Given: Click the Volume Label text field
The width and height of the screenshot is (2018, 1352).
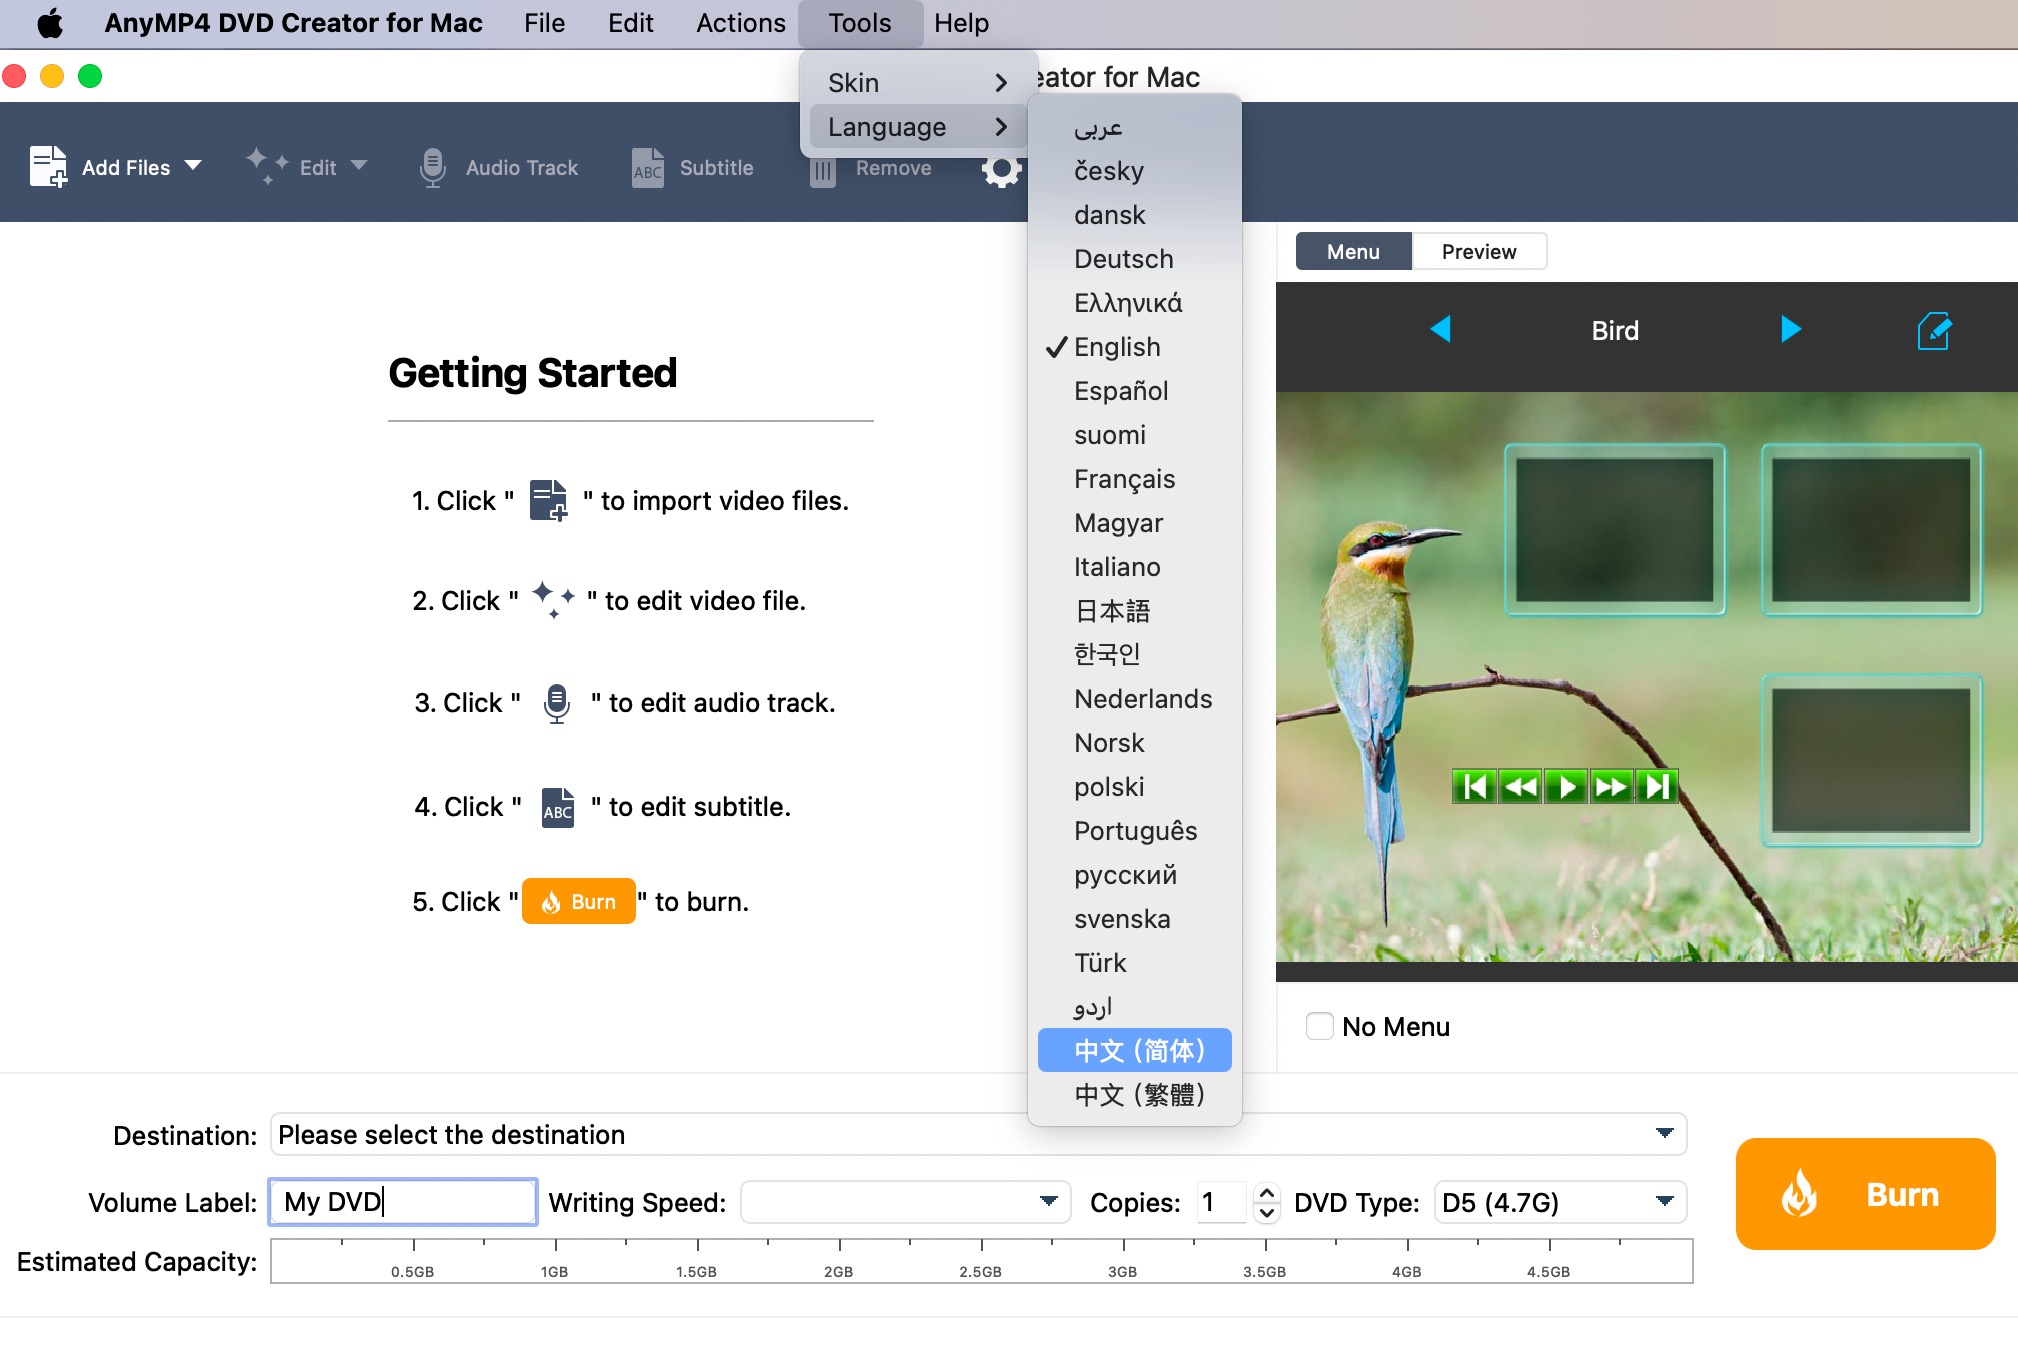Looking at the screenshot, I should tap(403, 1201).
